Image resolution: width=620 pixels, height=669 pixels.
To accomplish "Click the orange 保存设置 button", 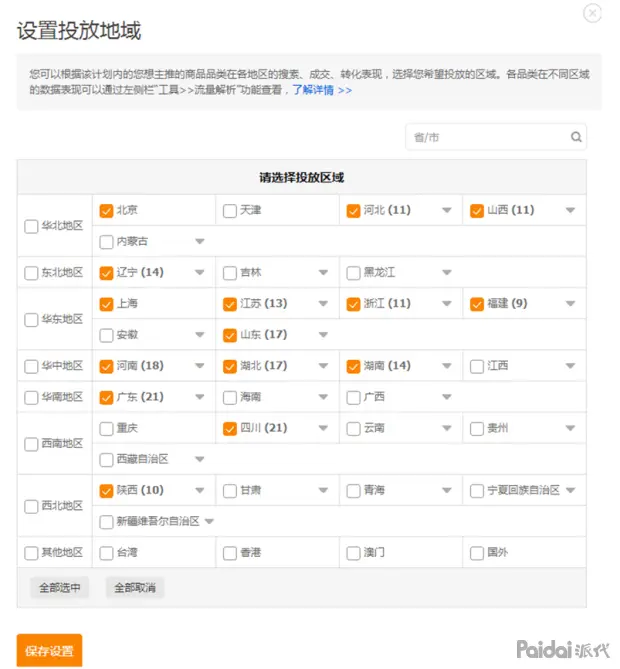I will pyautogui.click(x=49, y=650).
